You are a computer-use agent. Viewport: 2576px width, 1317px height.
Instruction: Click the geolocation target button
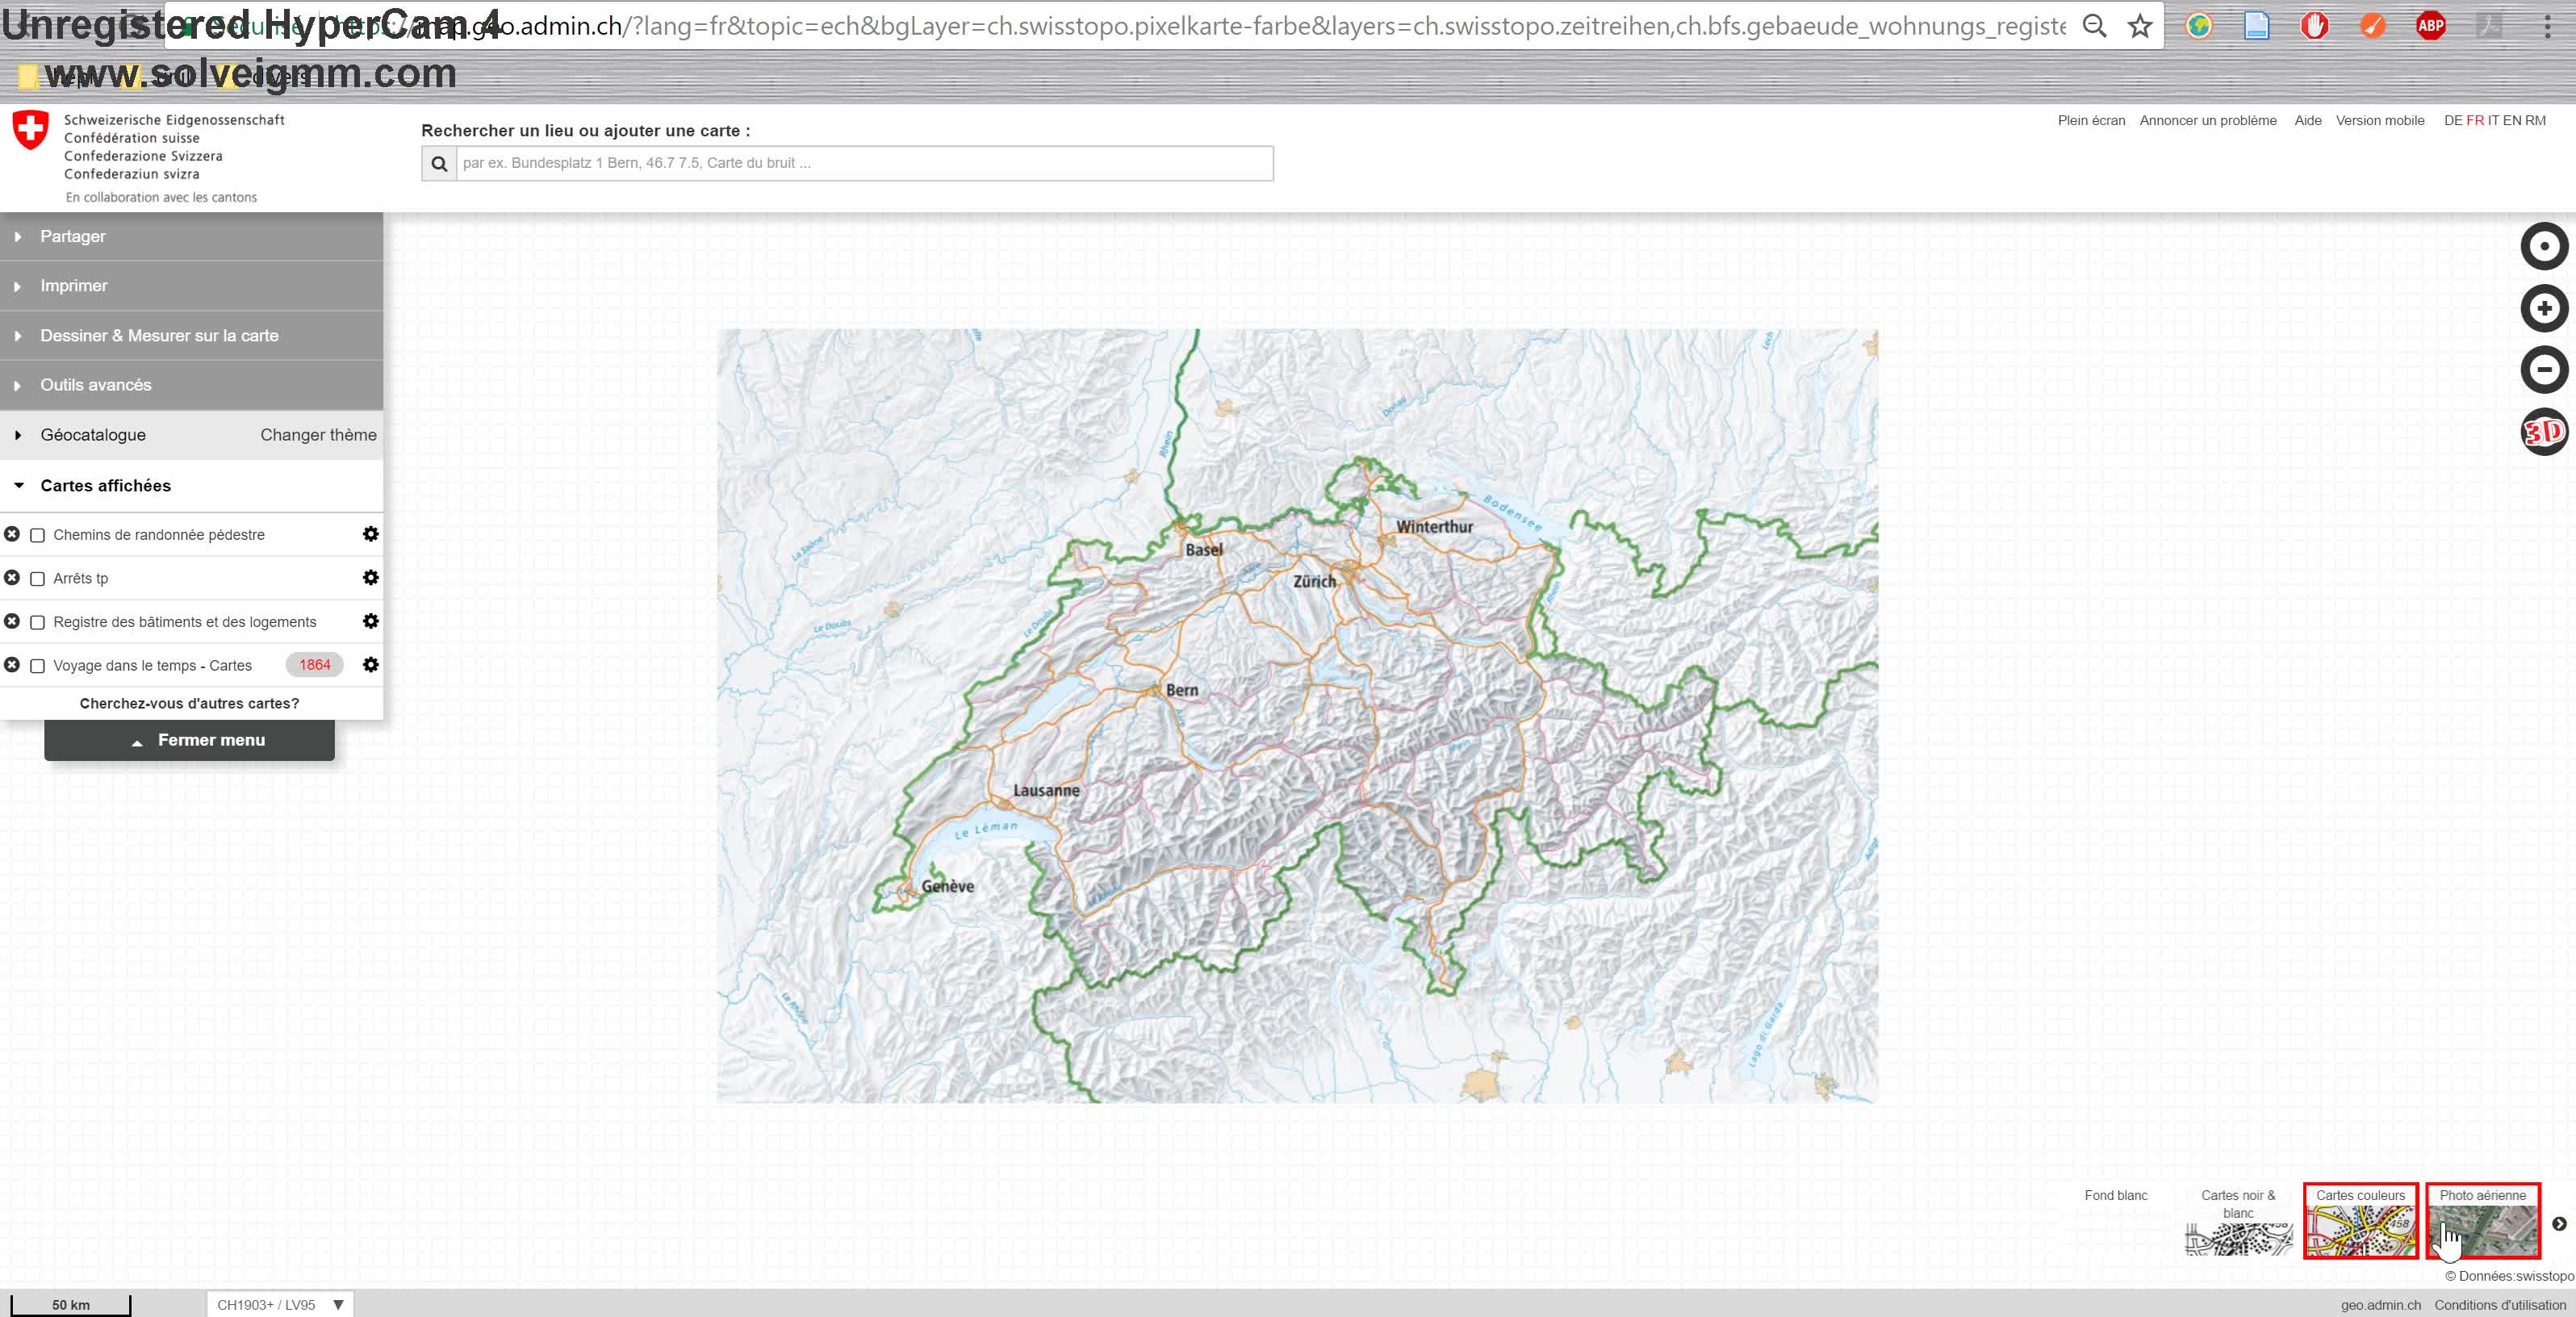[x=2543, y=247]
